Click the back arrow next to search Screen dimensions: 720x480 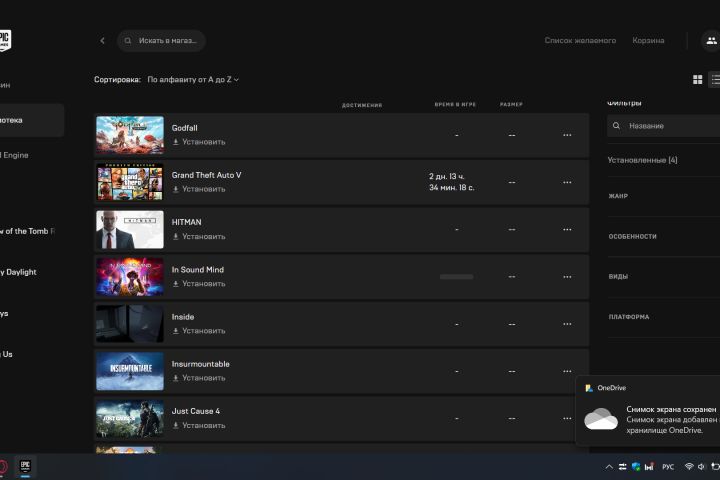102,41
